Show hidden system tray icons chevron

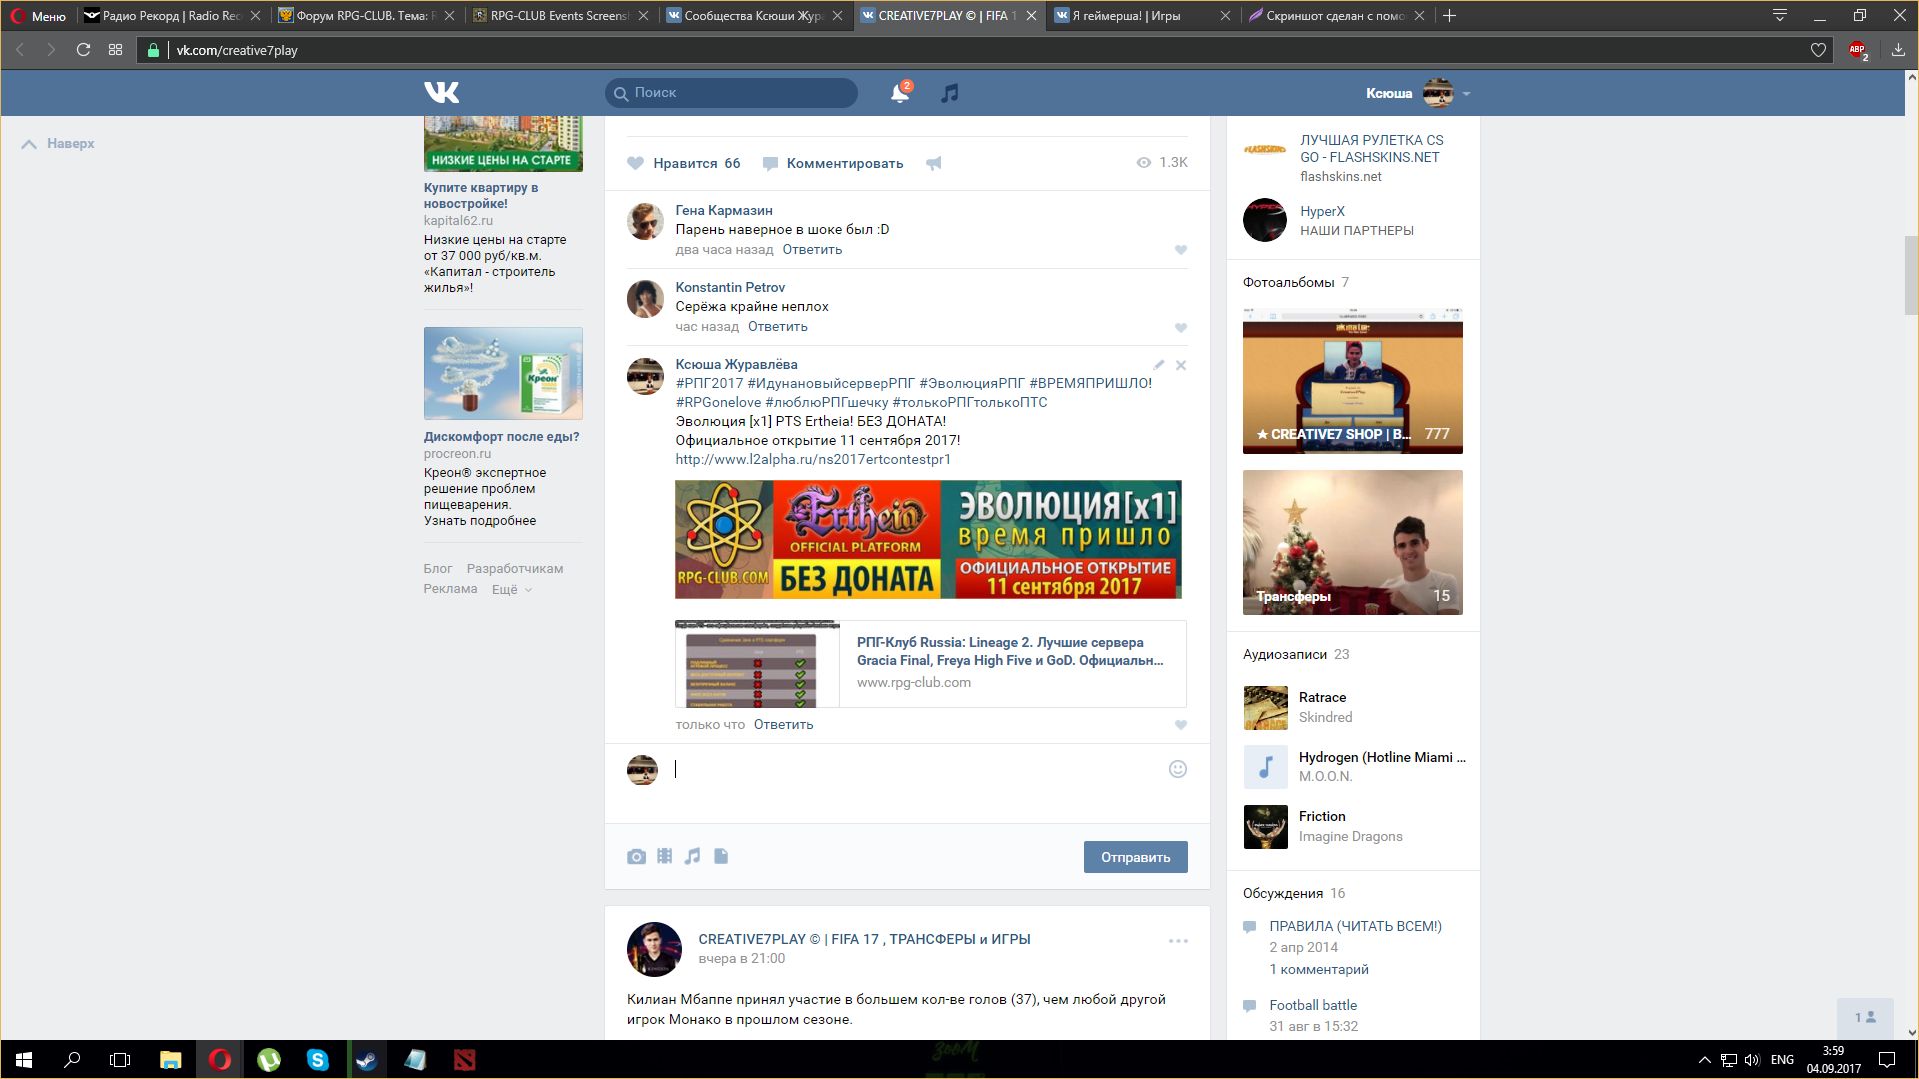1704,1060
